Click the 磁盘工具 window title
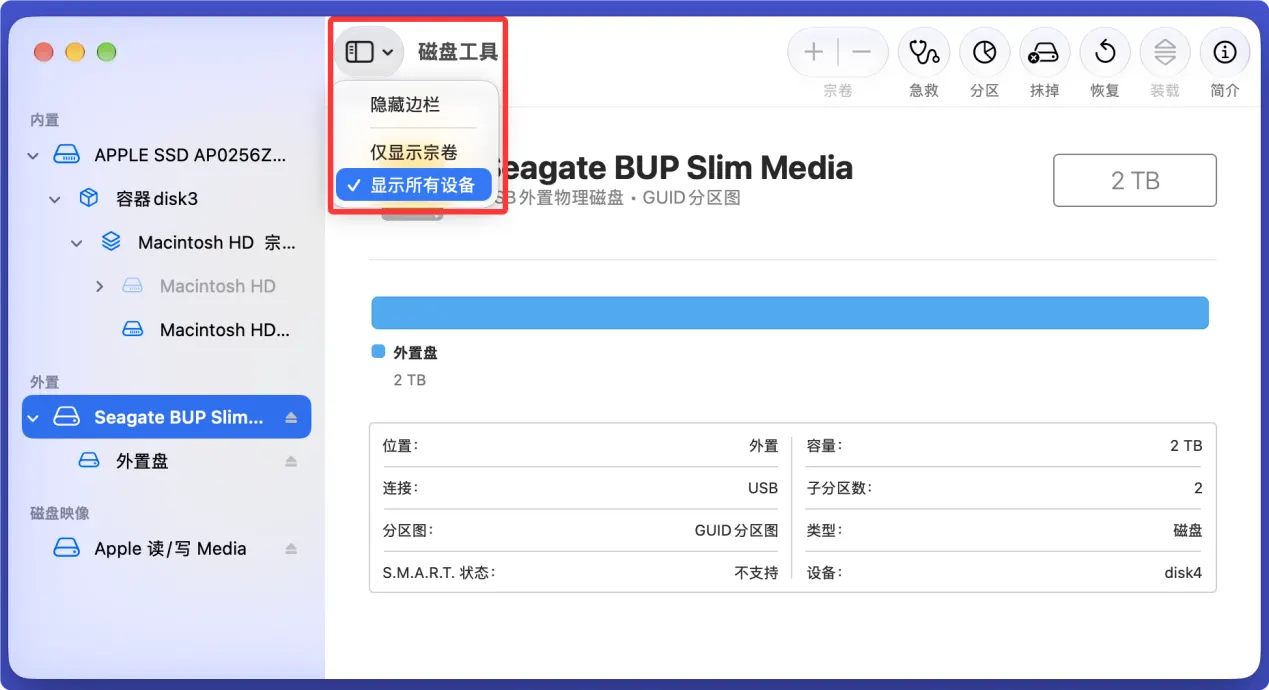 [x=458, y=52]
